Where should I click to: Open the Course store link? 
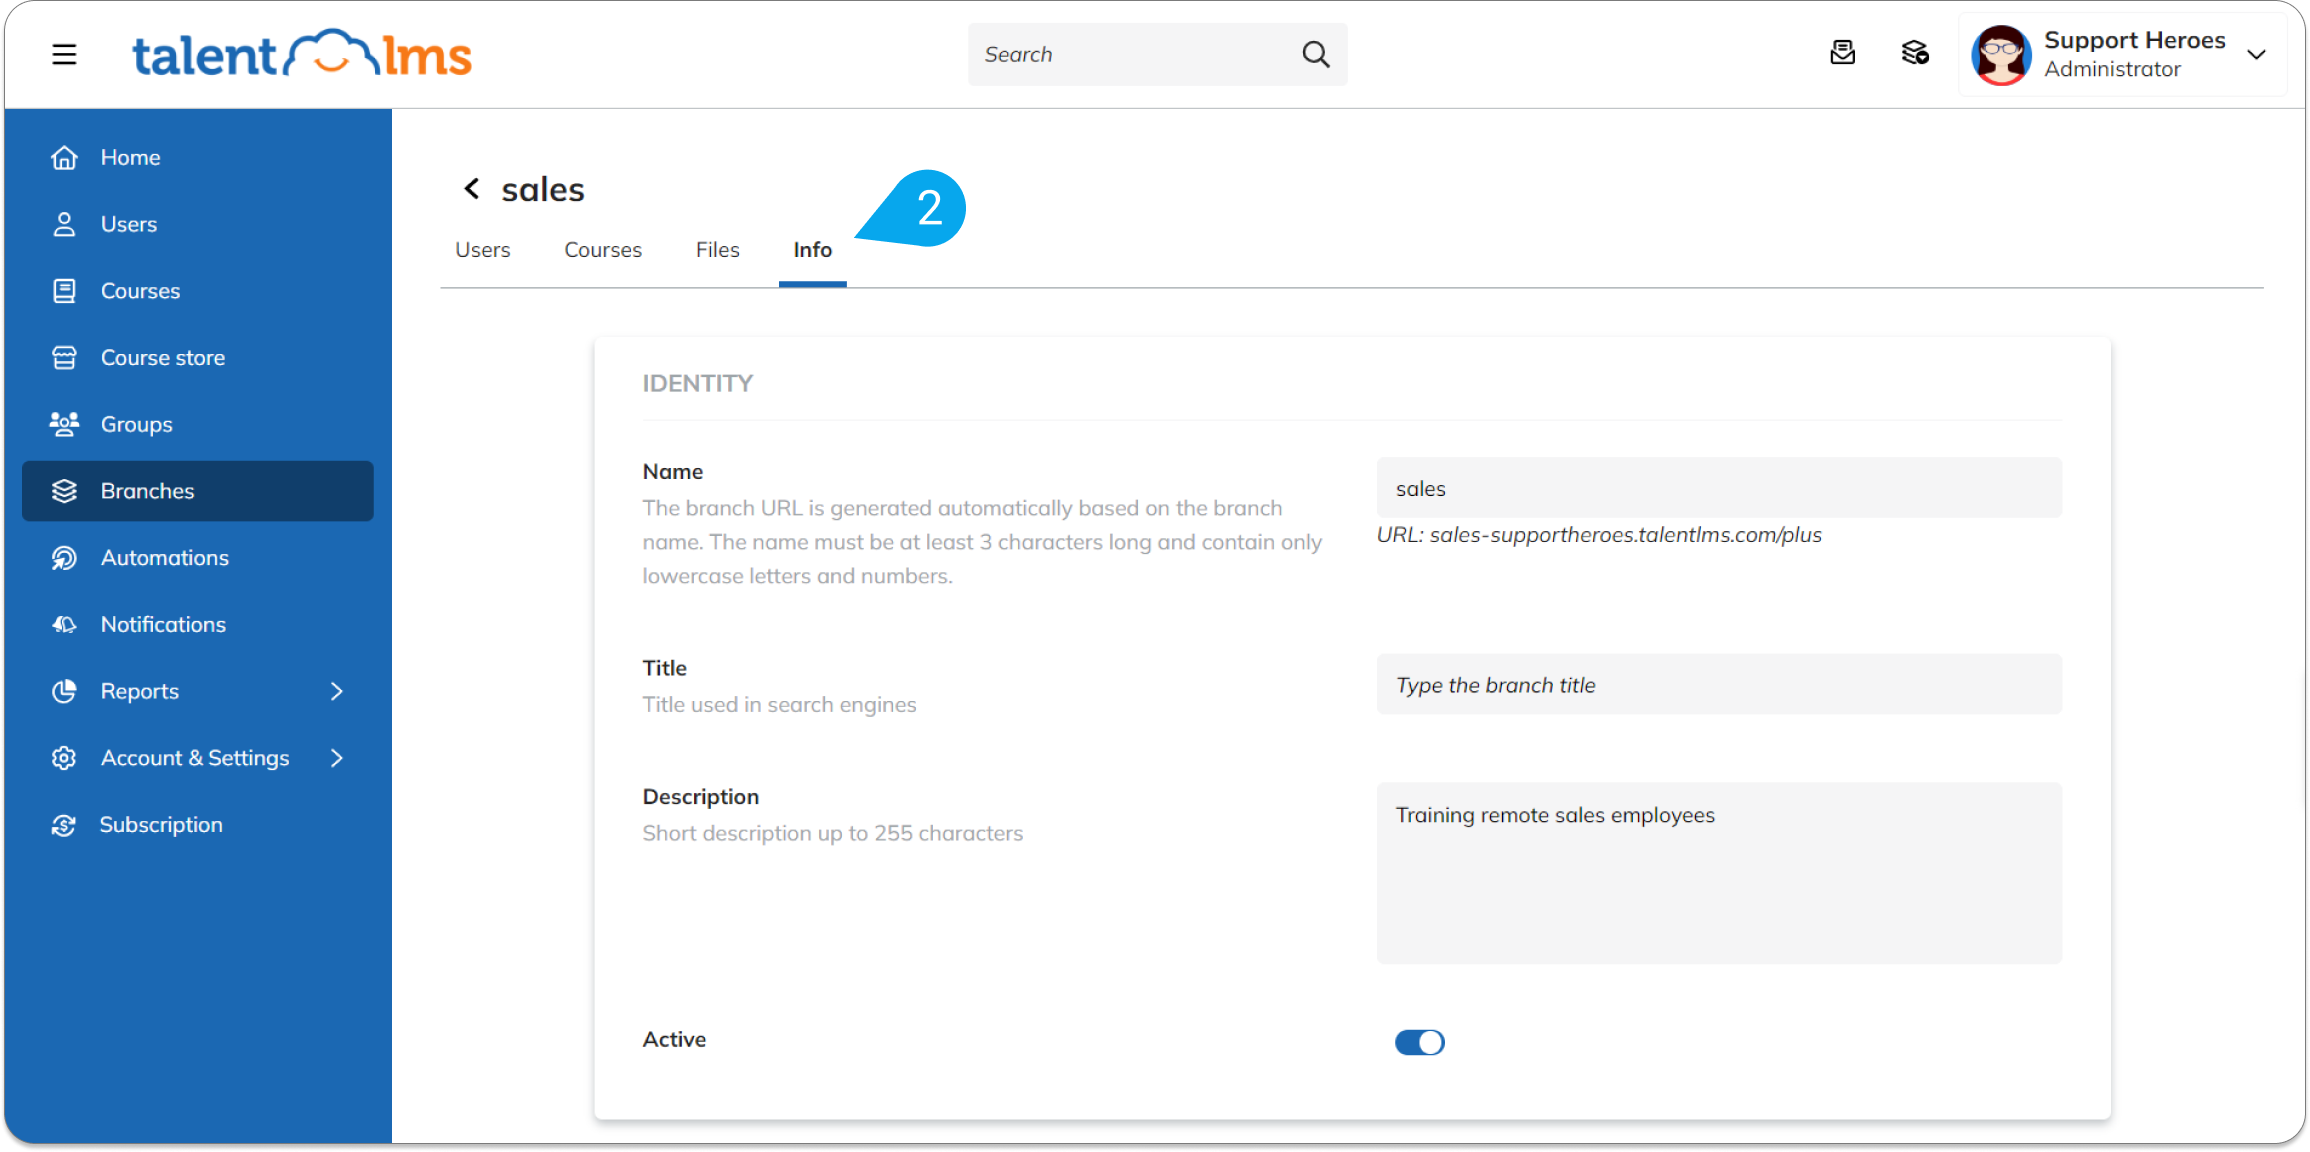click(x=162, y=358)
